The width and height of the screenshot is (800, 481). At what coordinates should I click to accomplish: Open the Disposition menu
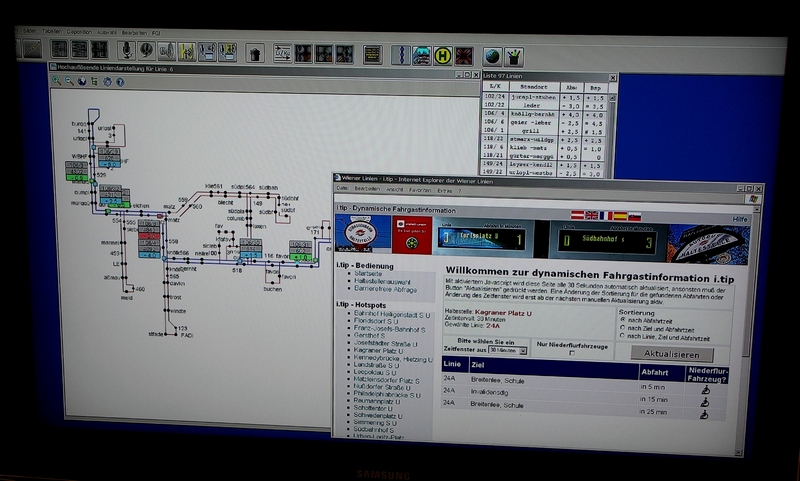point(79,32)
